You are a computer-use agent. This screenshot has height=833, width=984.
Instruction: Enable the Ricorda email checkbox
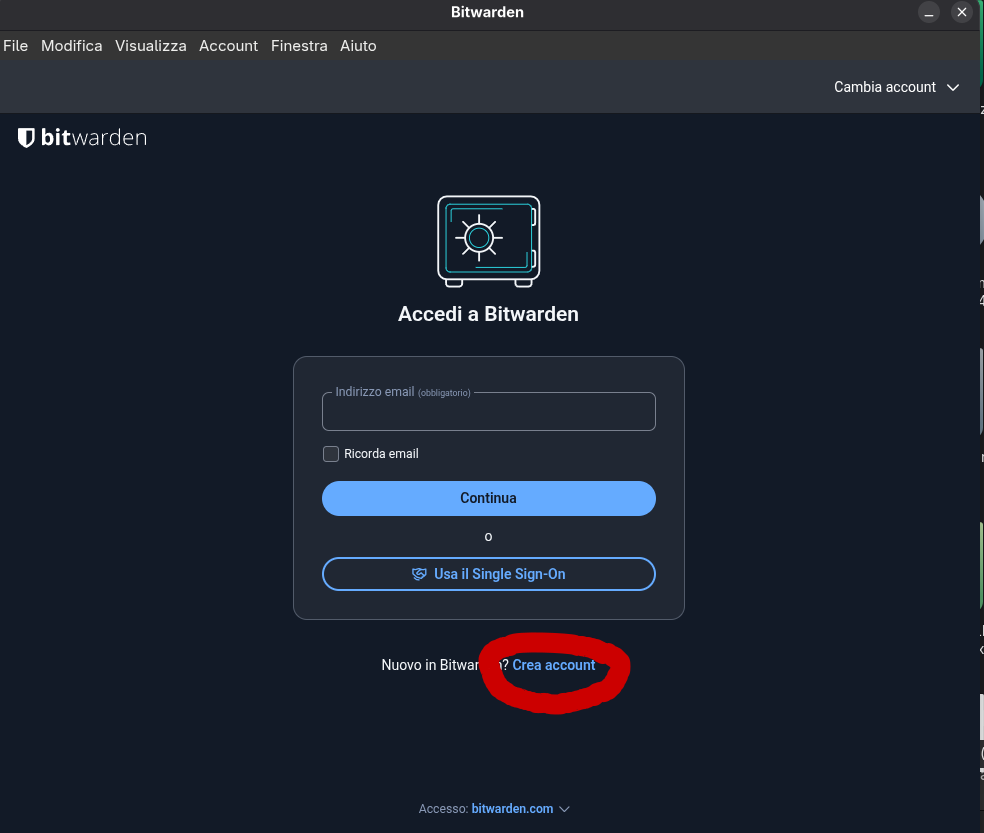click(331, 454)
